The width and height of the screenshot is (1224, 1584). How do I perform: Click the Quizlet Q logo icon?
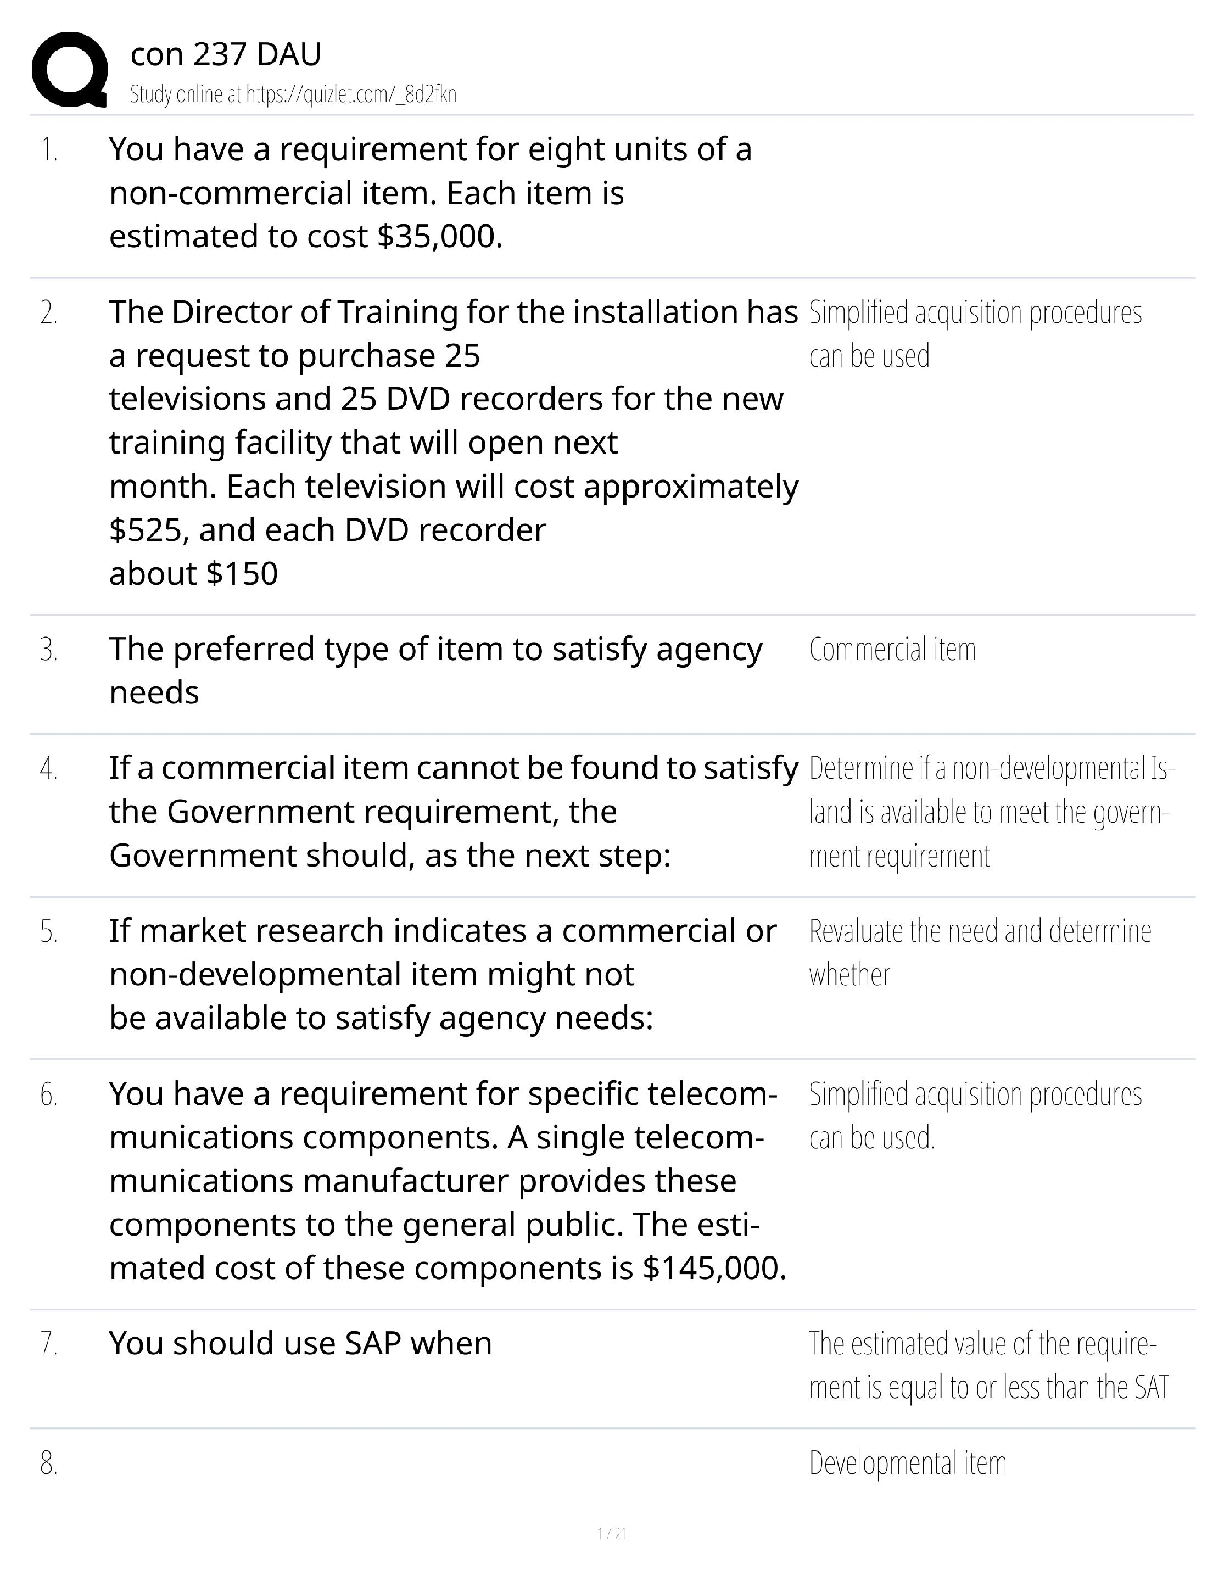[x=70, y=70]
